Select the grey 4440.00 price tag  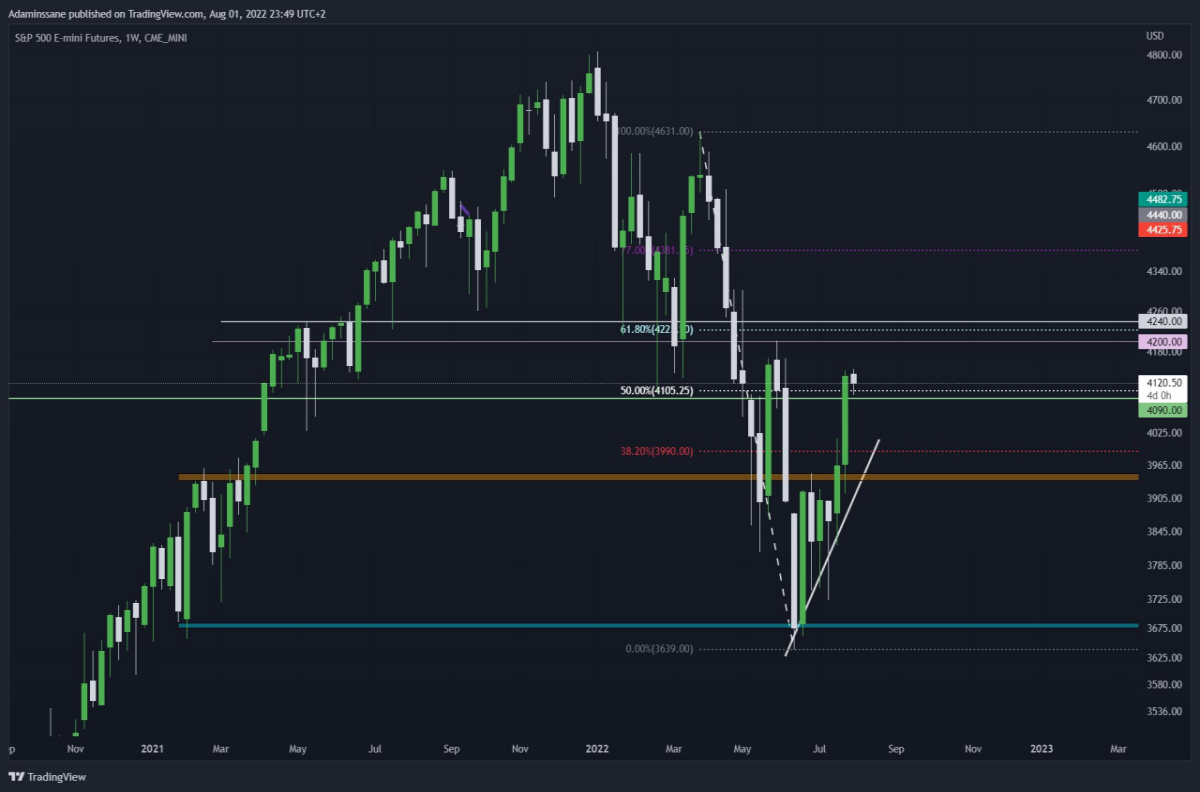point(1162,214)
